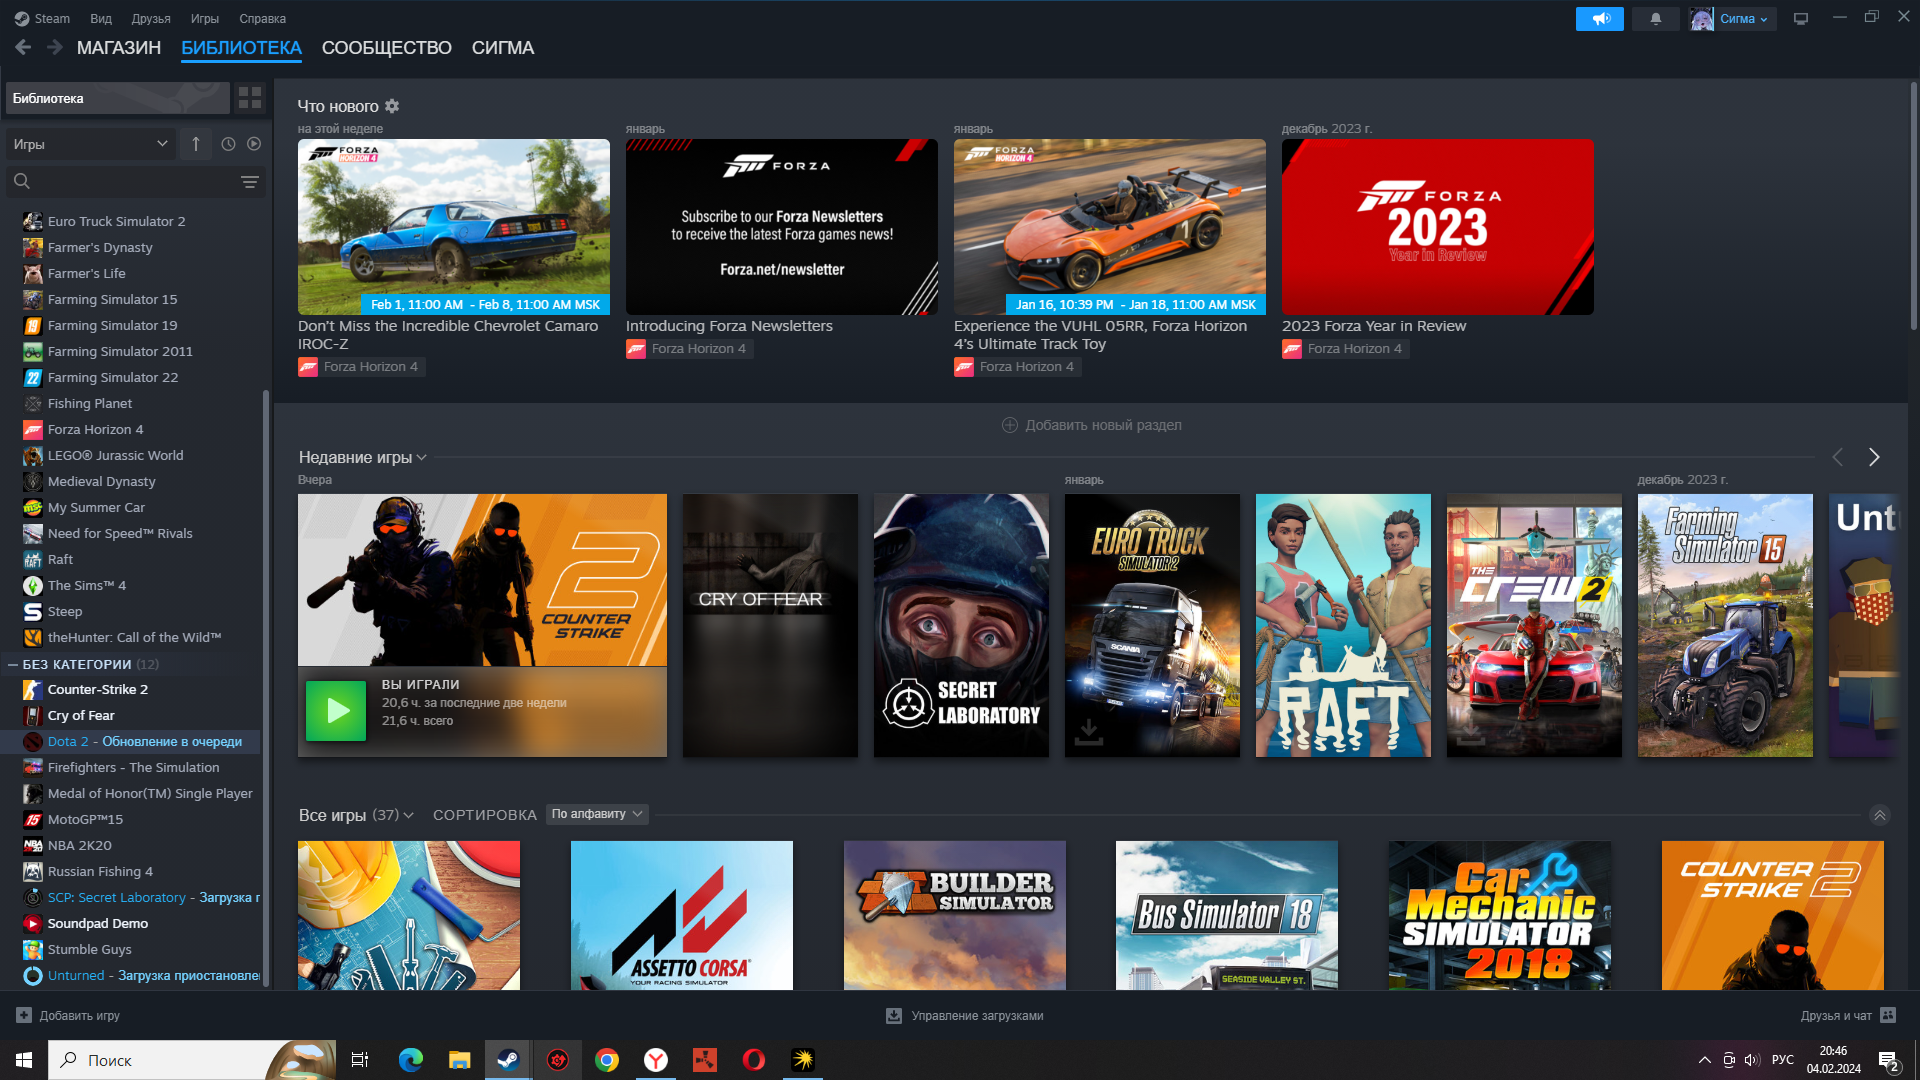Image resolution: width=1920 pixels, height=1080 pixels.
Task: Open the Игры menu in menu bar
Action: pos(205,18)
